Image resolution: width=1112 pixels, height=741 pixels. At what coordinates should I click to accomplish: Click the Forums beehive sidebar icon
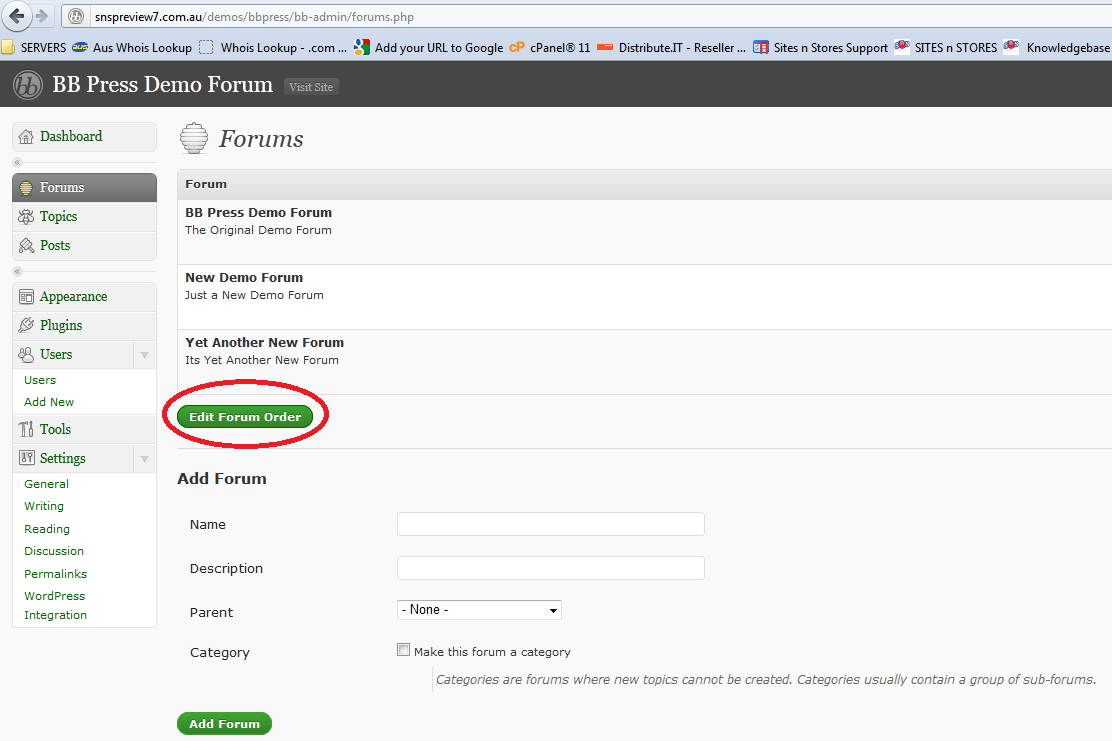coord(26,187)
